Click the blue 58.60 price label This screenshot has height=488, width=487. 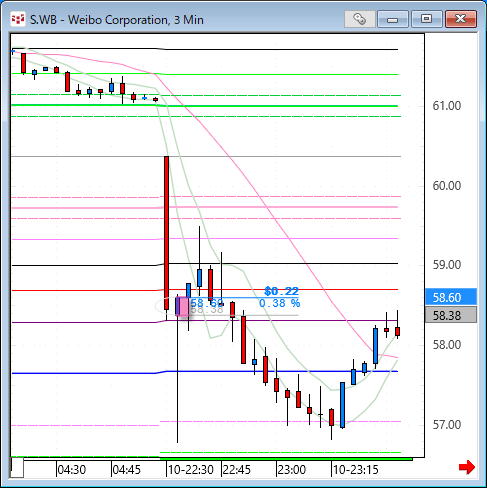click(451, 297)
